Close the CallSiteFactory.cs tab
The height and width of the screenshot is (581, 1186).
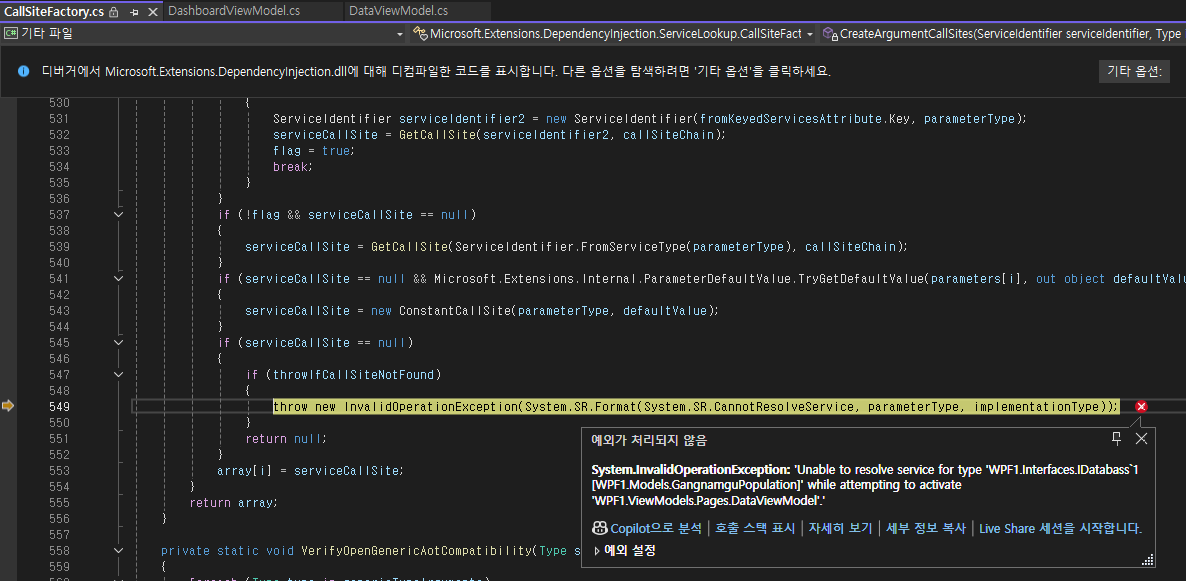click(153, 11)
